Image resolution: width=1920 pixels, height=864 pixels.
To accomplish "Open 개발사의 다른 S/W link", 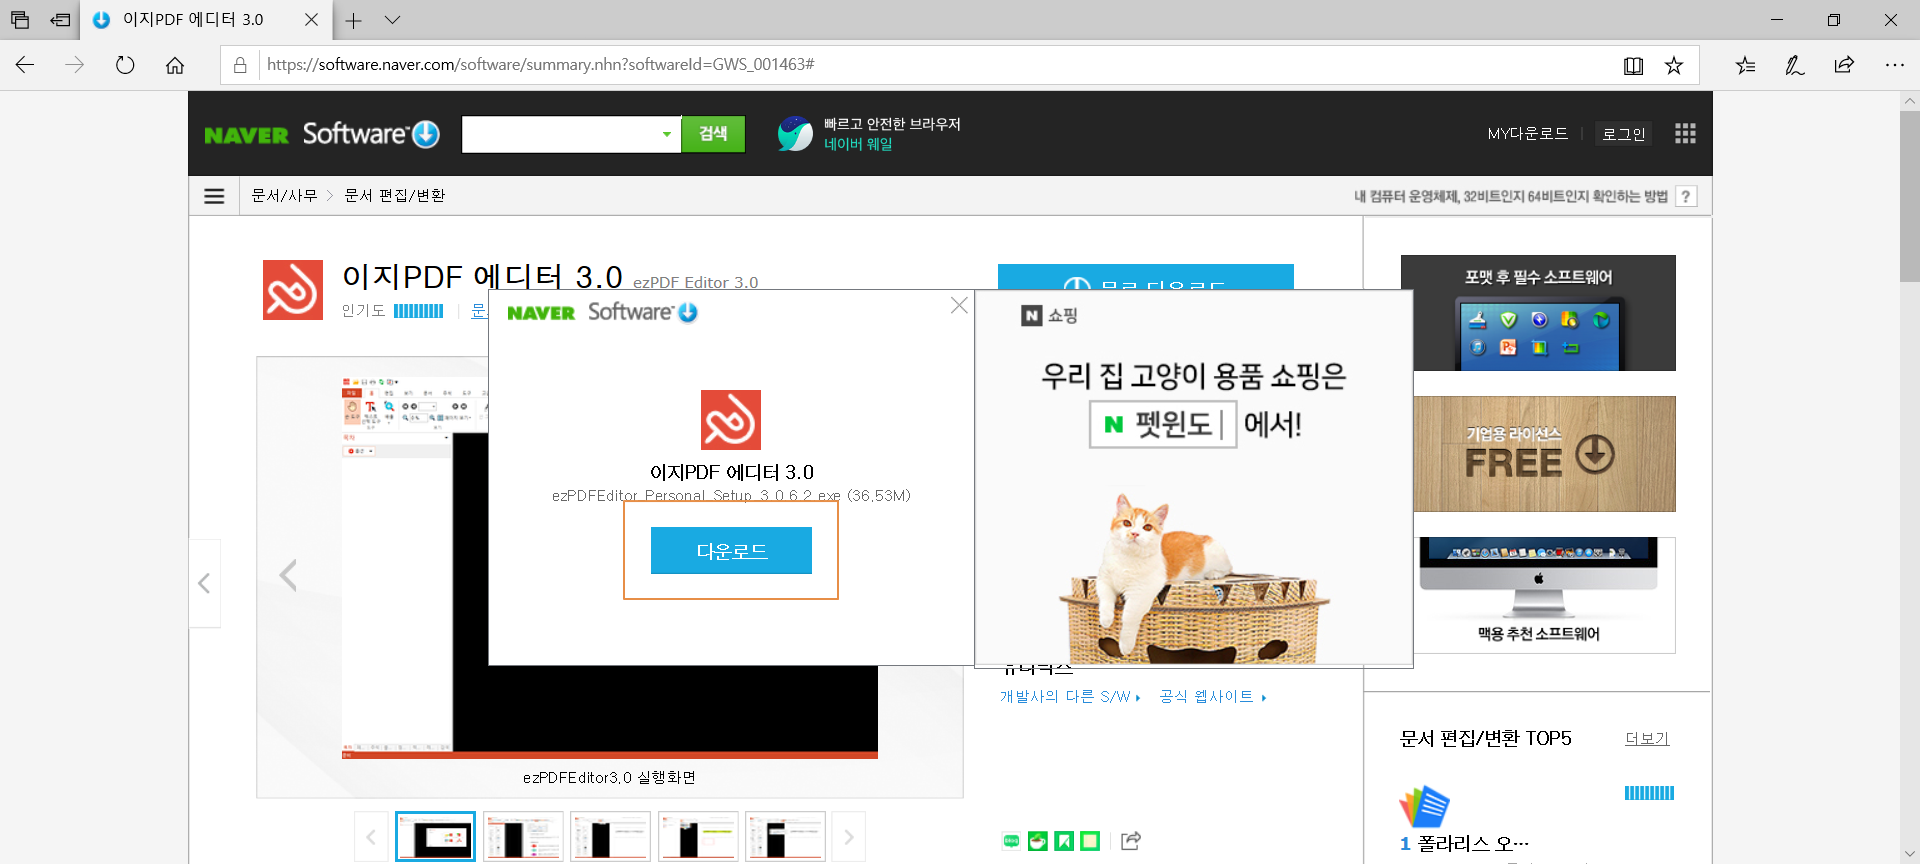I will pos(1070,697).
